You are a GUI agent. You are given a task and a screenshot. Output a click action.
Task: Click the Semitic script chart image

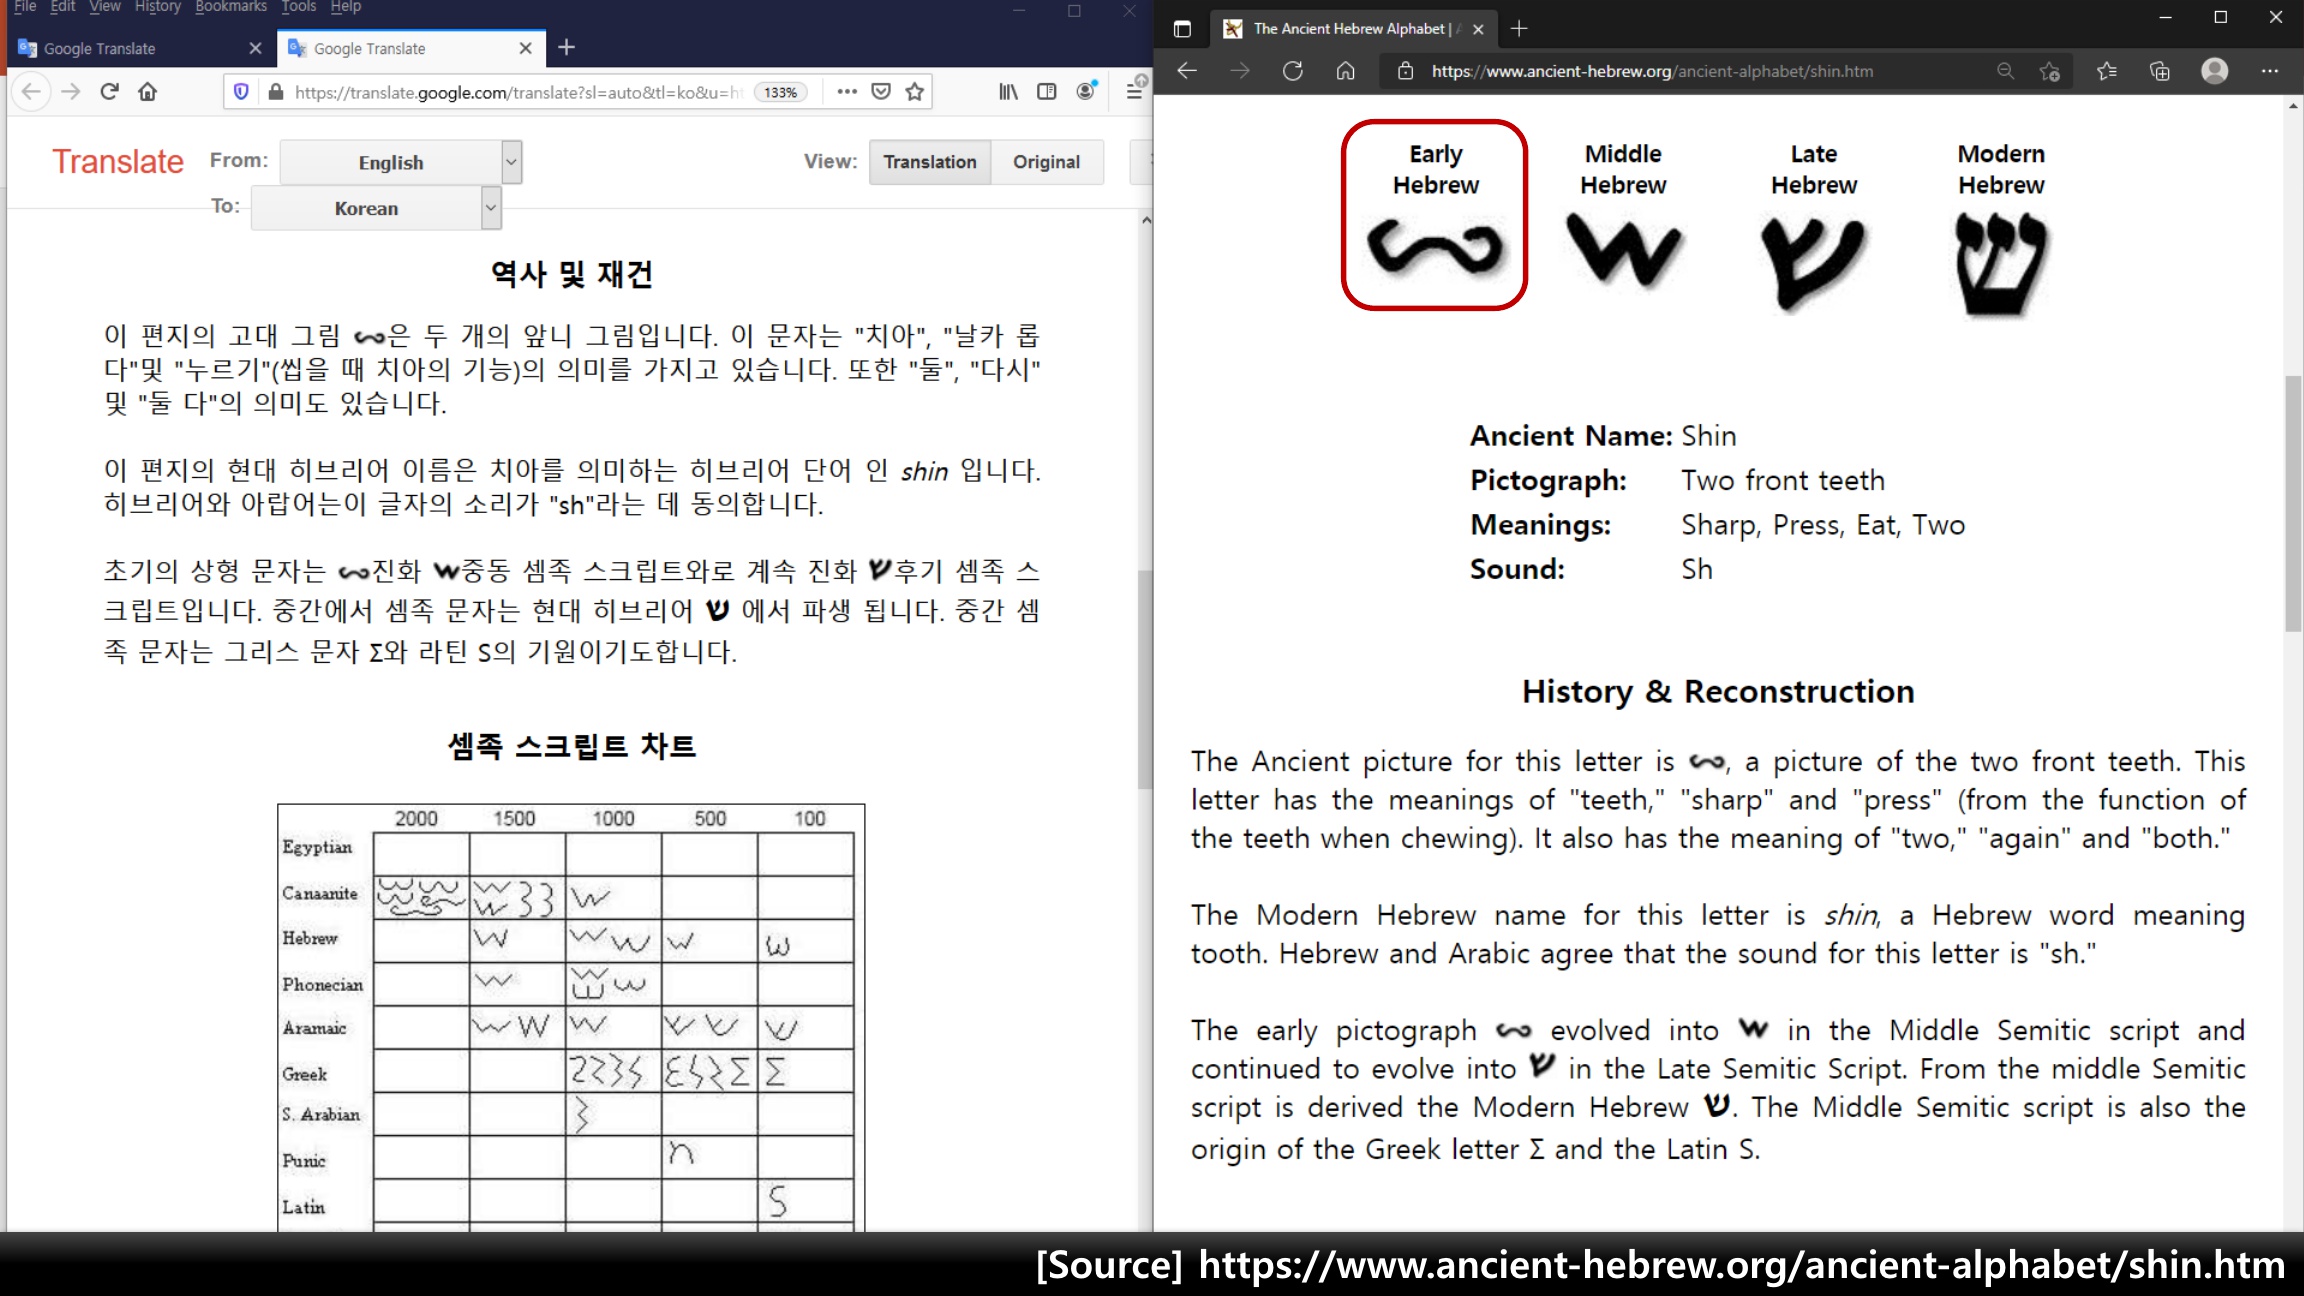[x=571, y=1017]
